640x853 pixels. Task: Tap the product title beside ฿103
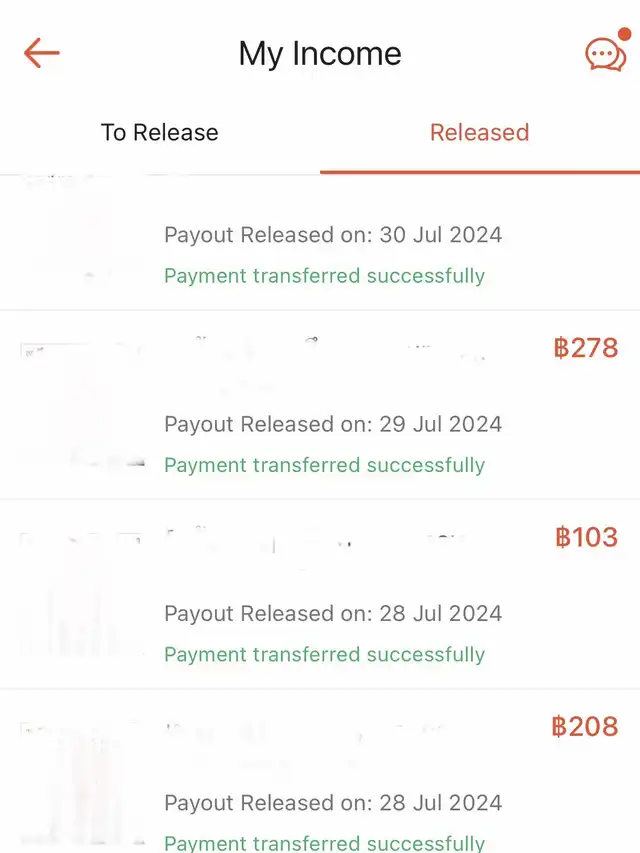tap(320, 543)
